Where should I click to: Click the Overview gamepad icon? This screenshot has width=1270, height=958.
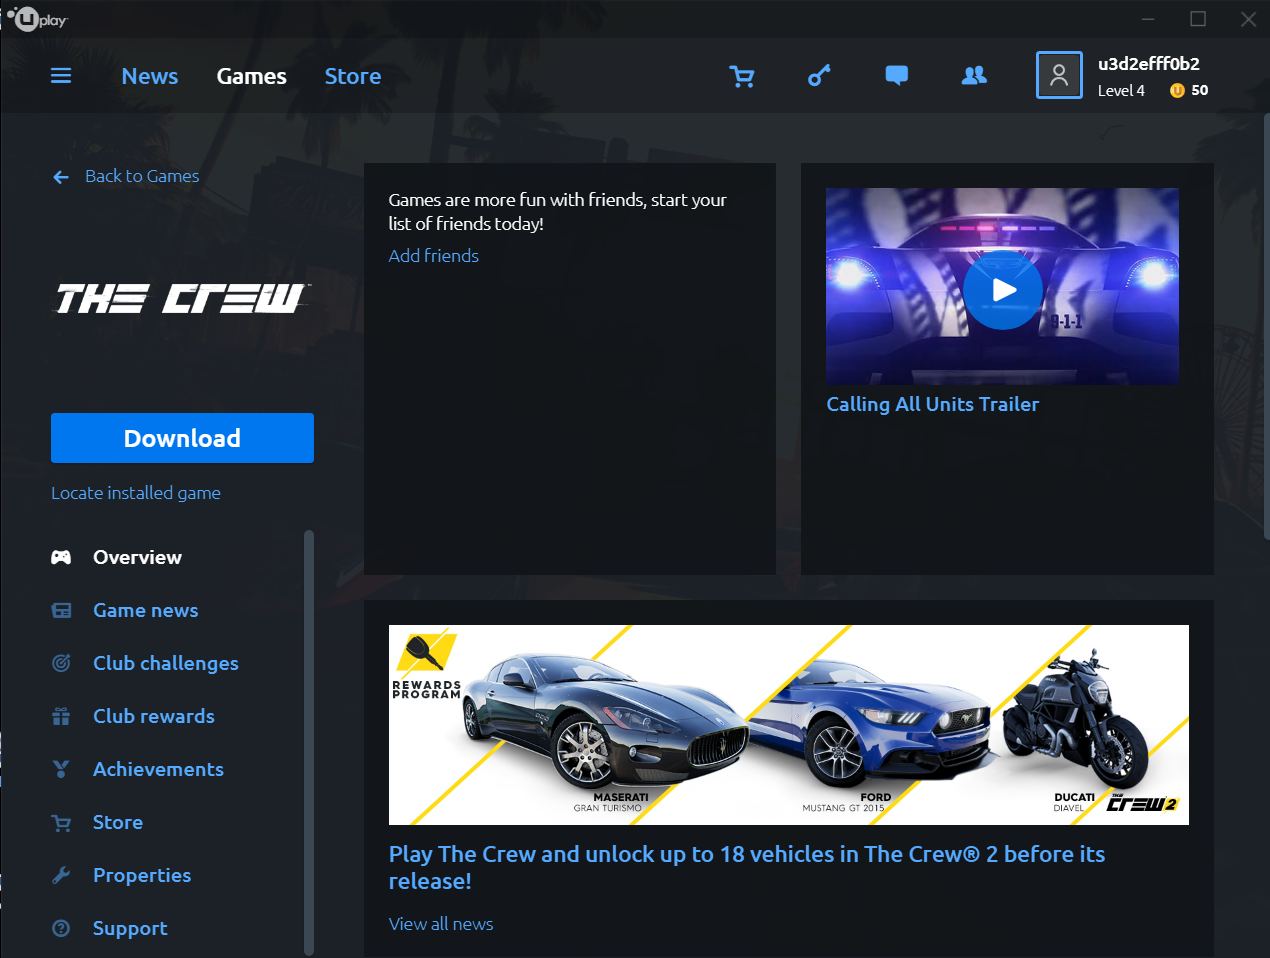61,557
